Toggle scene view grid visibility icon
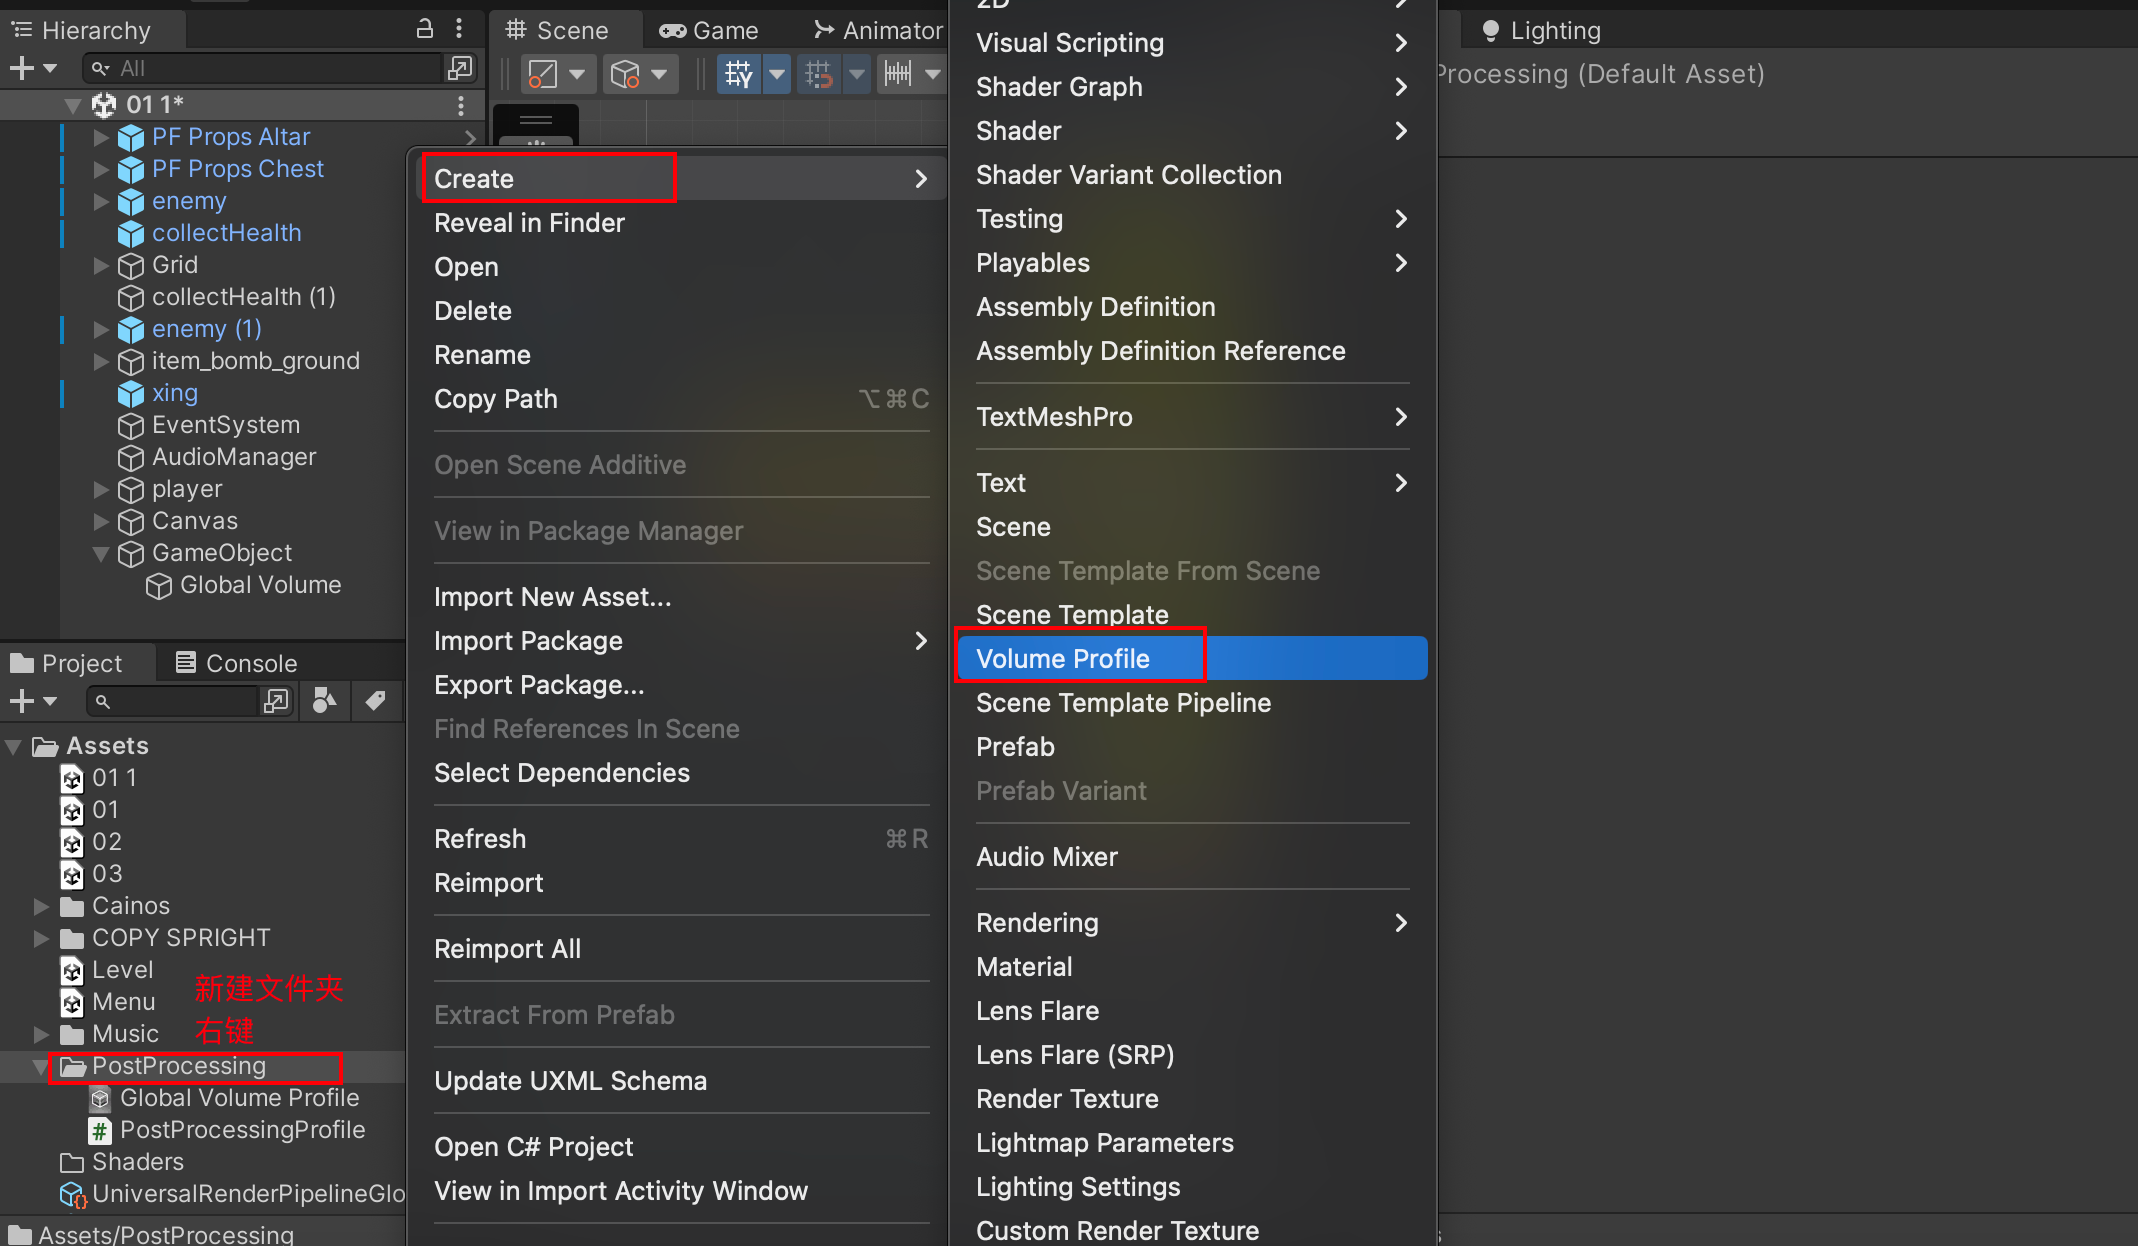Viewport: 2138px width, 1246px height. (738, 73)
